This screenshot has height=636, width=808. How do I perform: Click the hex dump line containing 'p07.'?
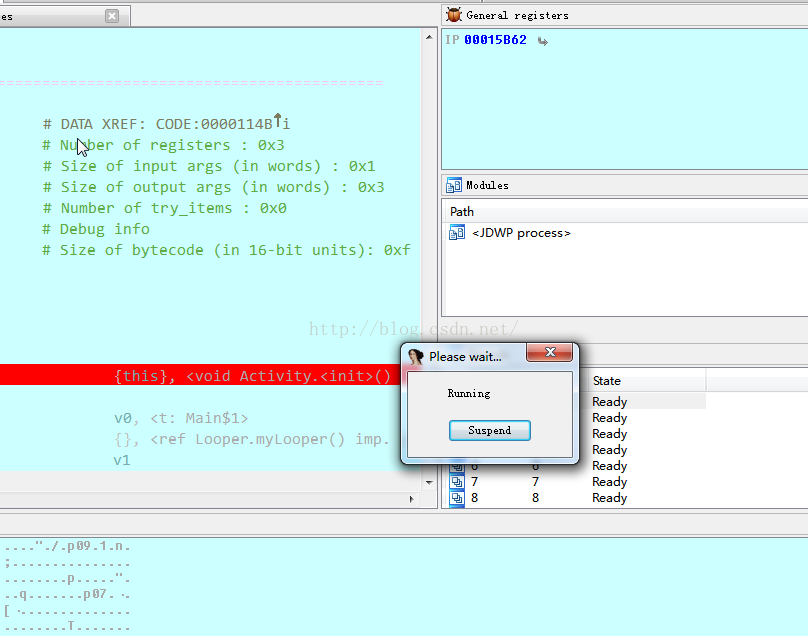[67, 595]
